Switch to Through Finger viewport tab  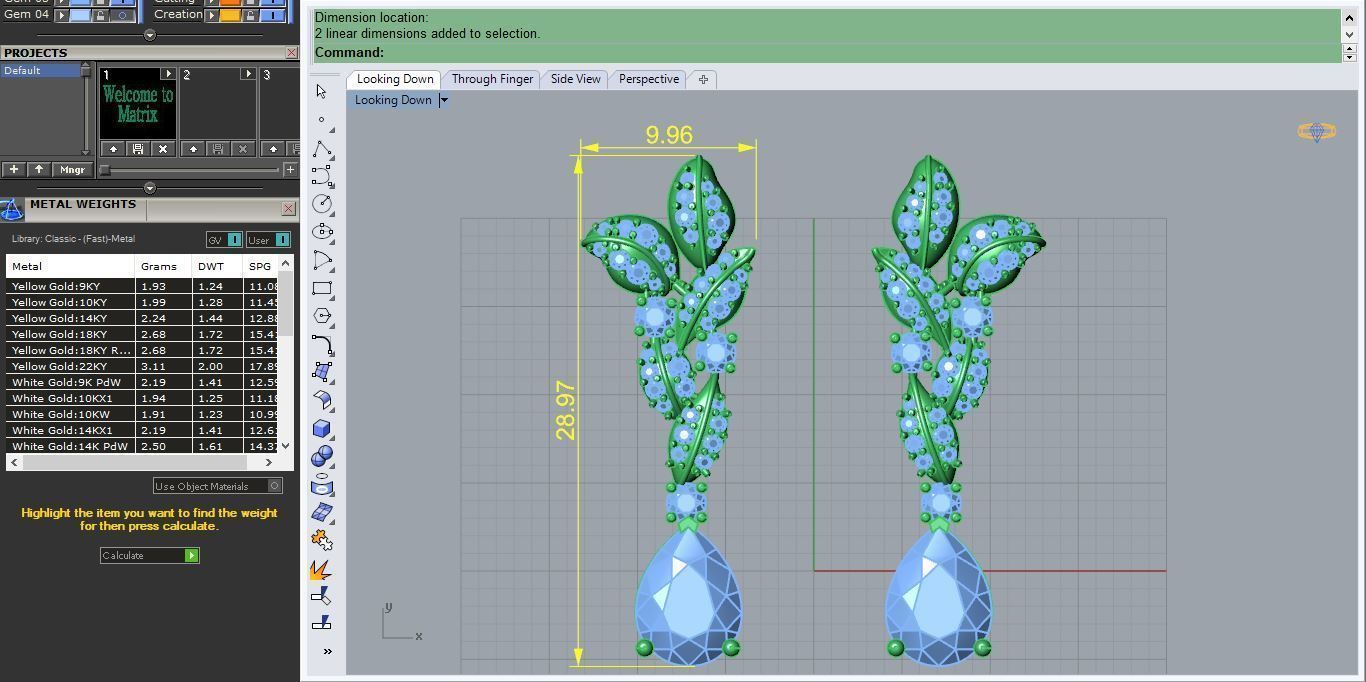point(492,79)
